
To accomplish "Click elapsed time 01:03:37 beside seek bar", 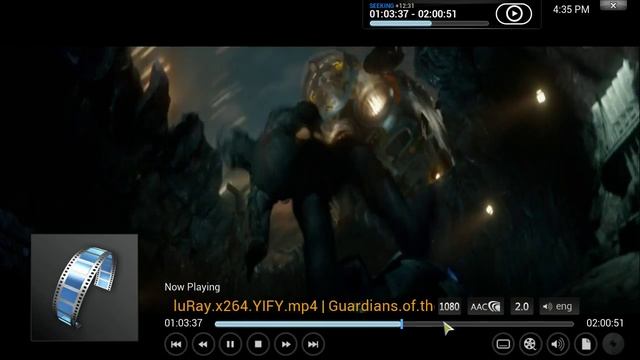I will pos(183,323).
